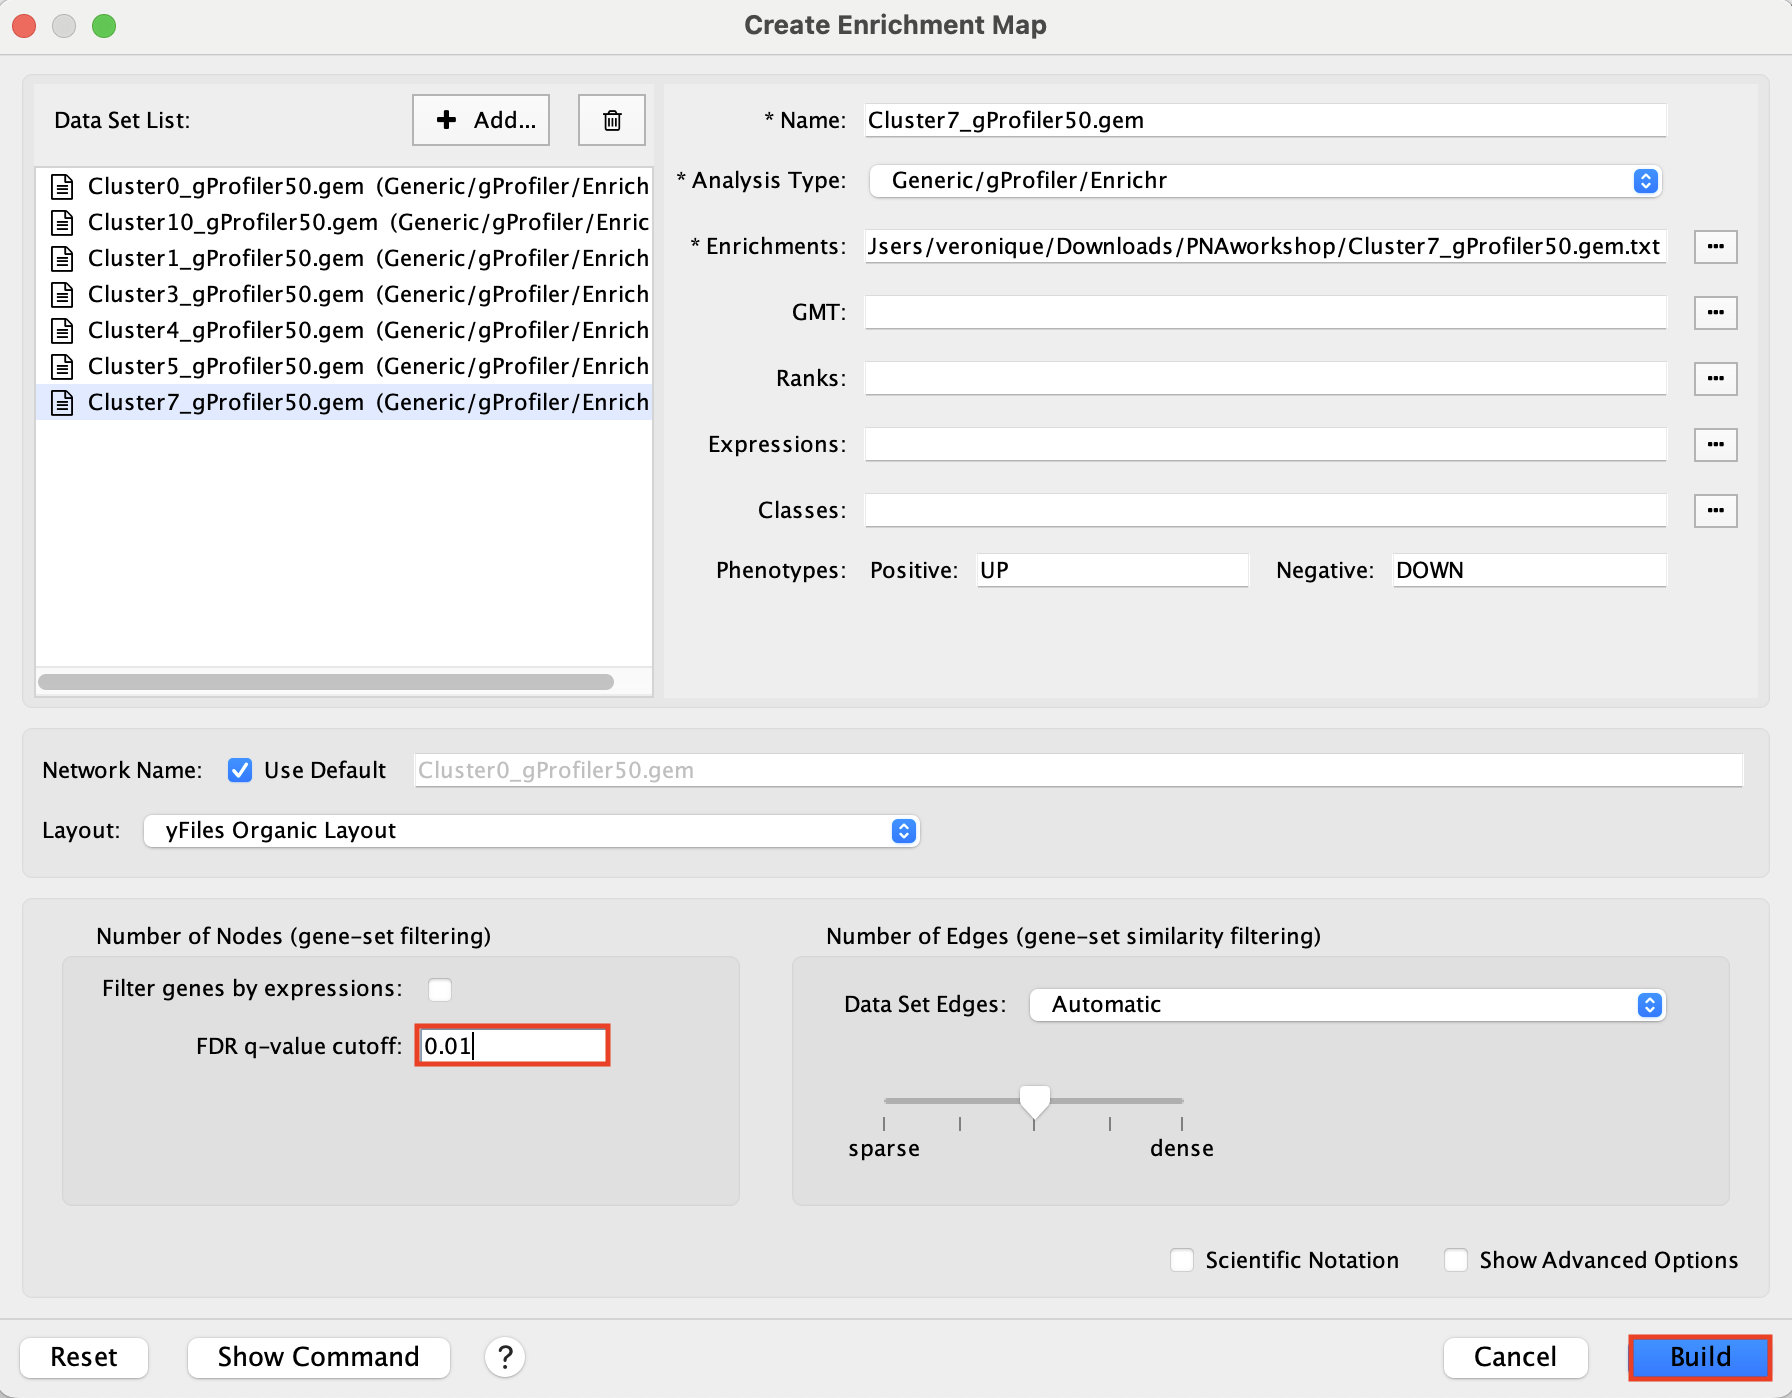The image size is (1792, 1398).
Task: Open help with the question mark button
Action: click(505, 1357)
